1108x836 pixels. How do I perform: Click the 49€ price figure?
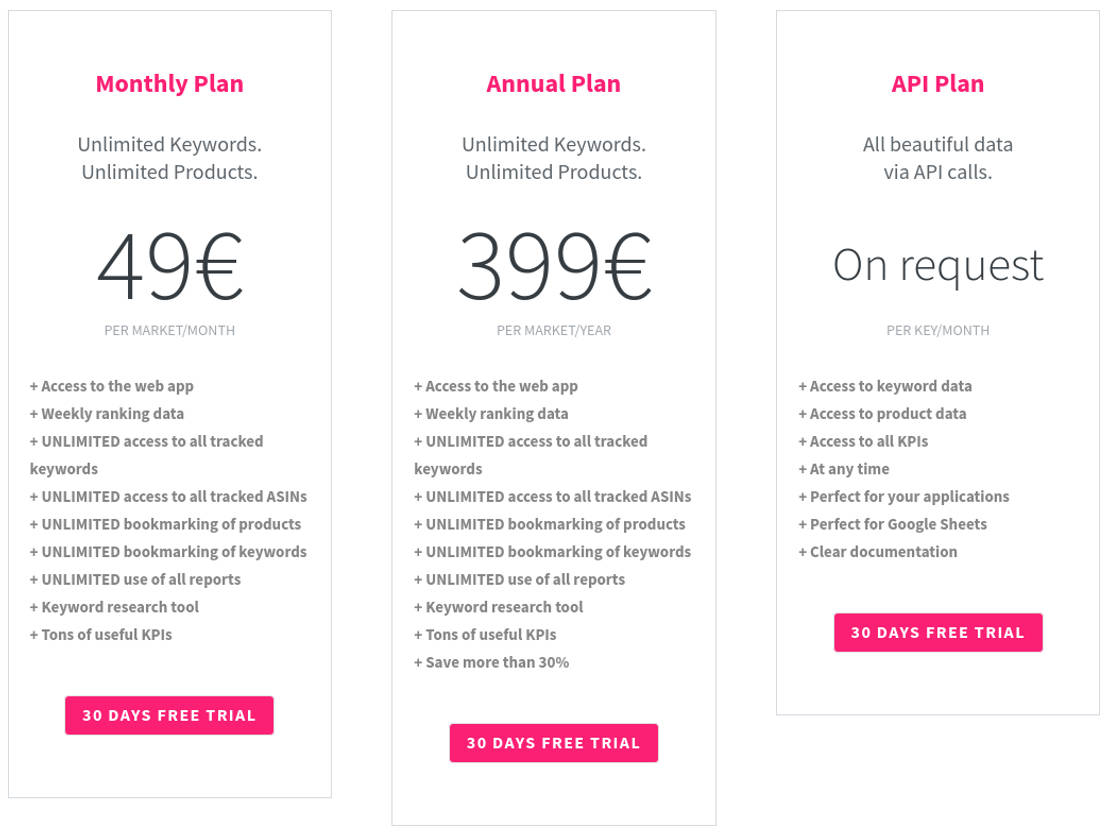pos(169,266)
